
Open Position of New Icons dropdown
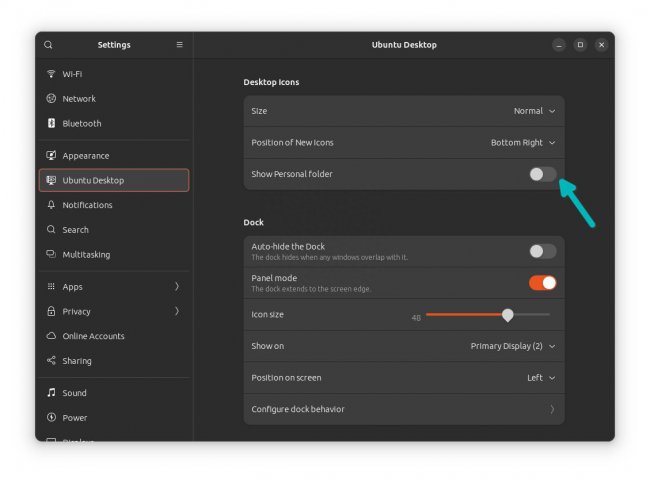[x=523, y=143]
